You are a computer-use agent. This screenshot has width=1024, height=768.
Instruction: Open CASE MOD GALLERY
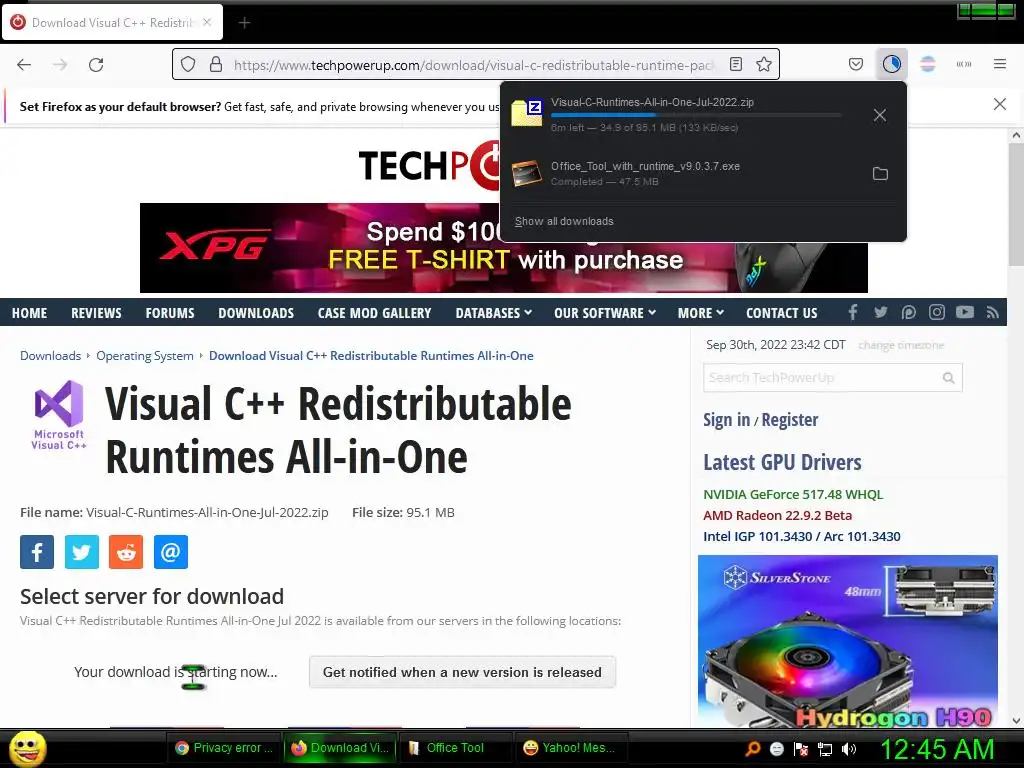coord(374,313)
